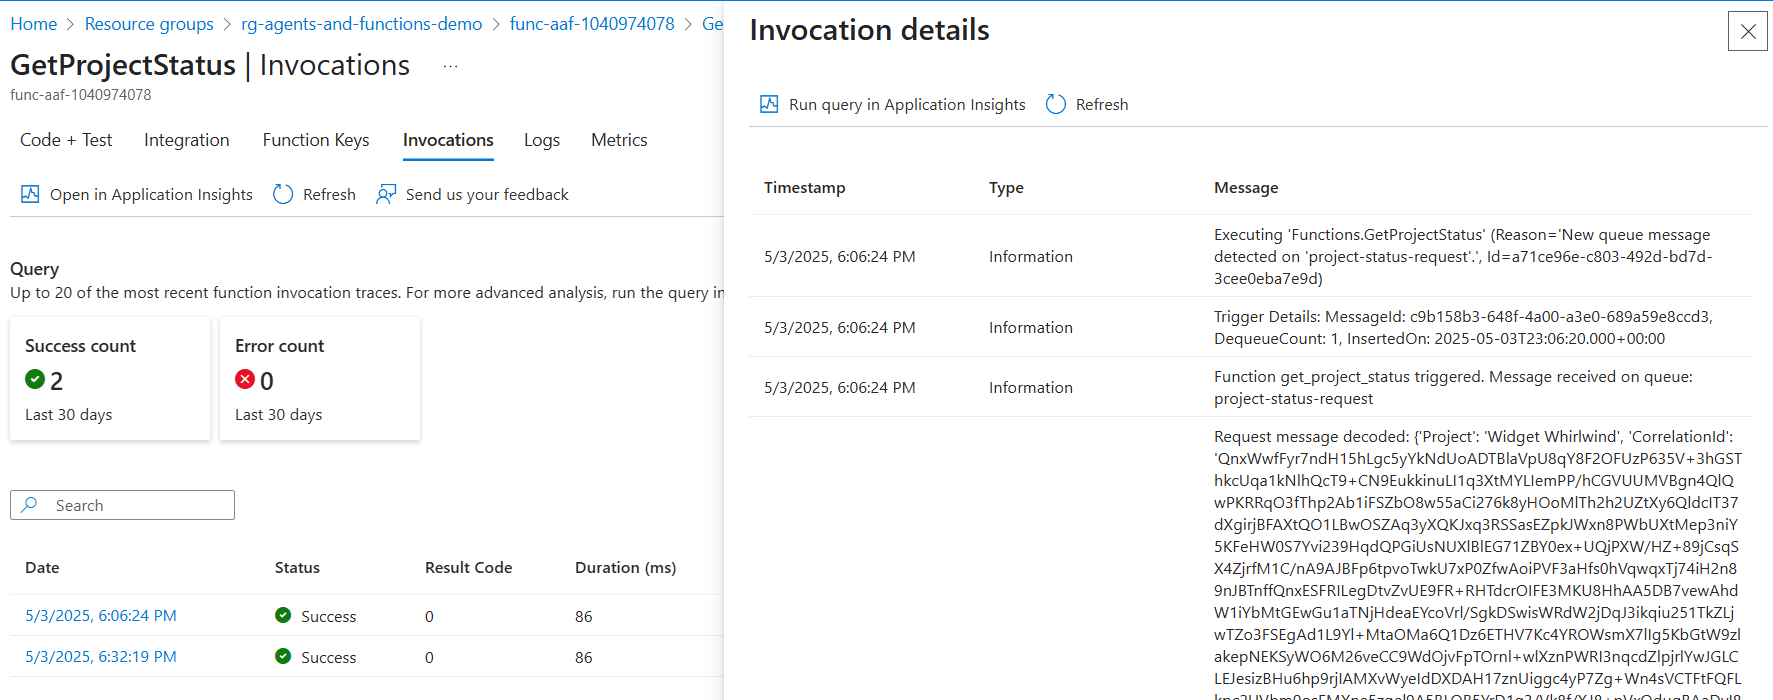1773x700 pixels.
Task: Click the Open in Application Insights chart icon
Action: [30, 194]
